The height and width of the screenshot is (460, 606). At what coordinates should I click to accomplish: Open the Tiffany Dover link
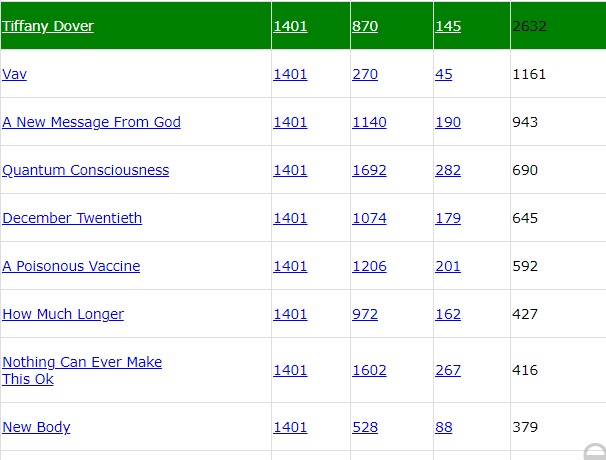[48, 26]
